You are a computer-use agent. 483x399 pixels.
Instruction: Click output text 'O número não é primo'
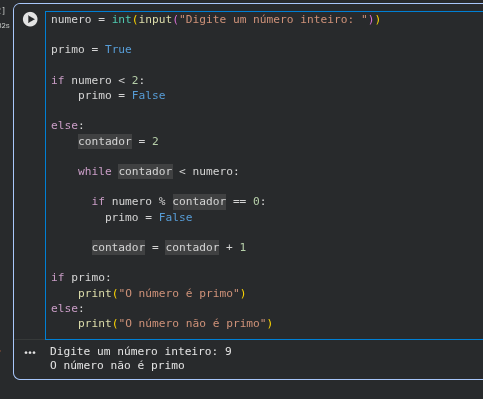click(117, 365)
